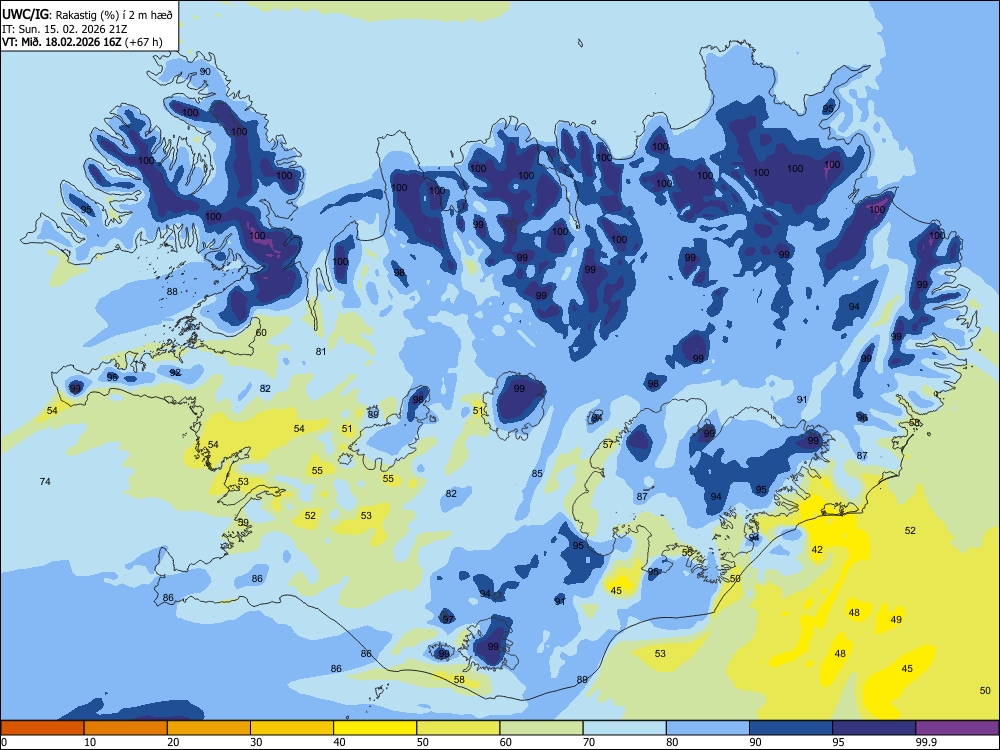Click the map value 88
Screen dimensions: 1000x750
172,291
